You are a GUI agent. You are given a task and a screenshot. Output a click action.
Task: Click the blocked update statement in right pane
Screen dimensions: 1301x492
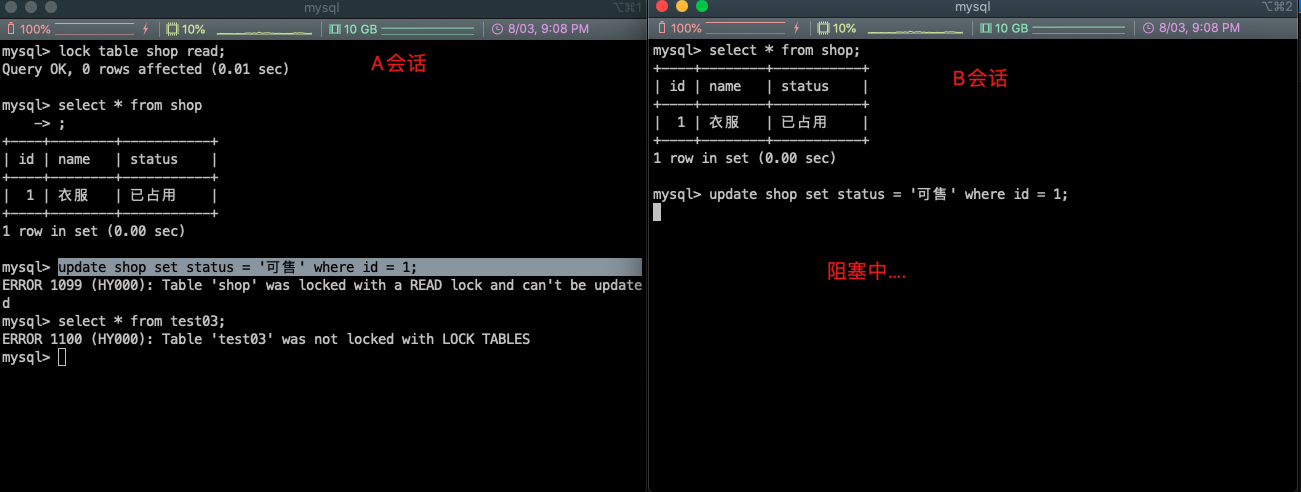889,194
